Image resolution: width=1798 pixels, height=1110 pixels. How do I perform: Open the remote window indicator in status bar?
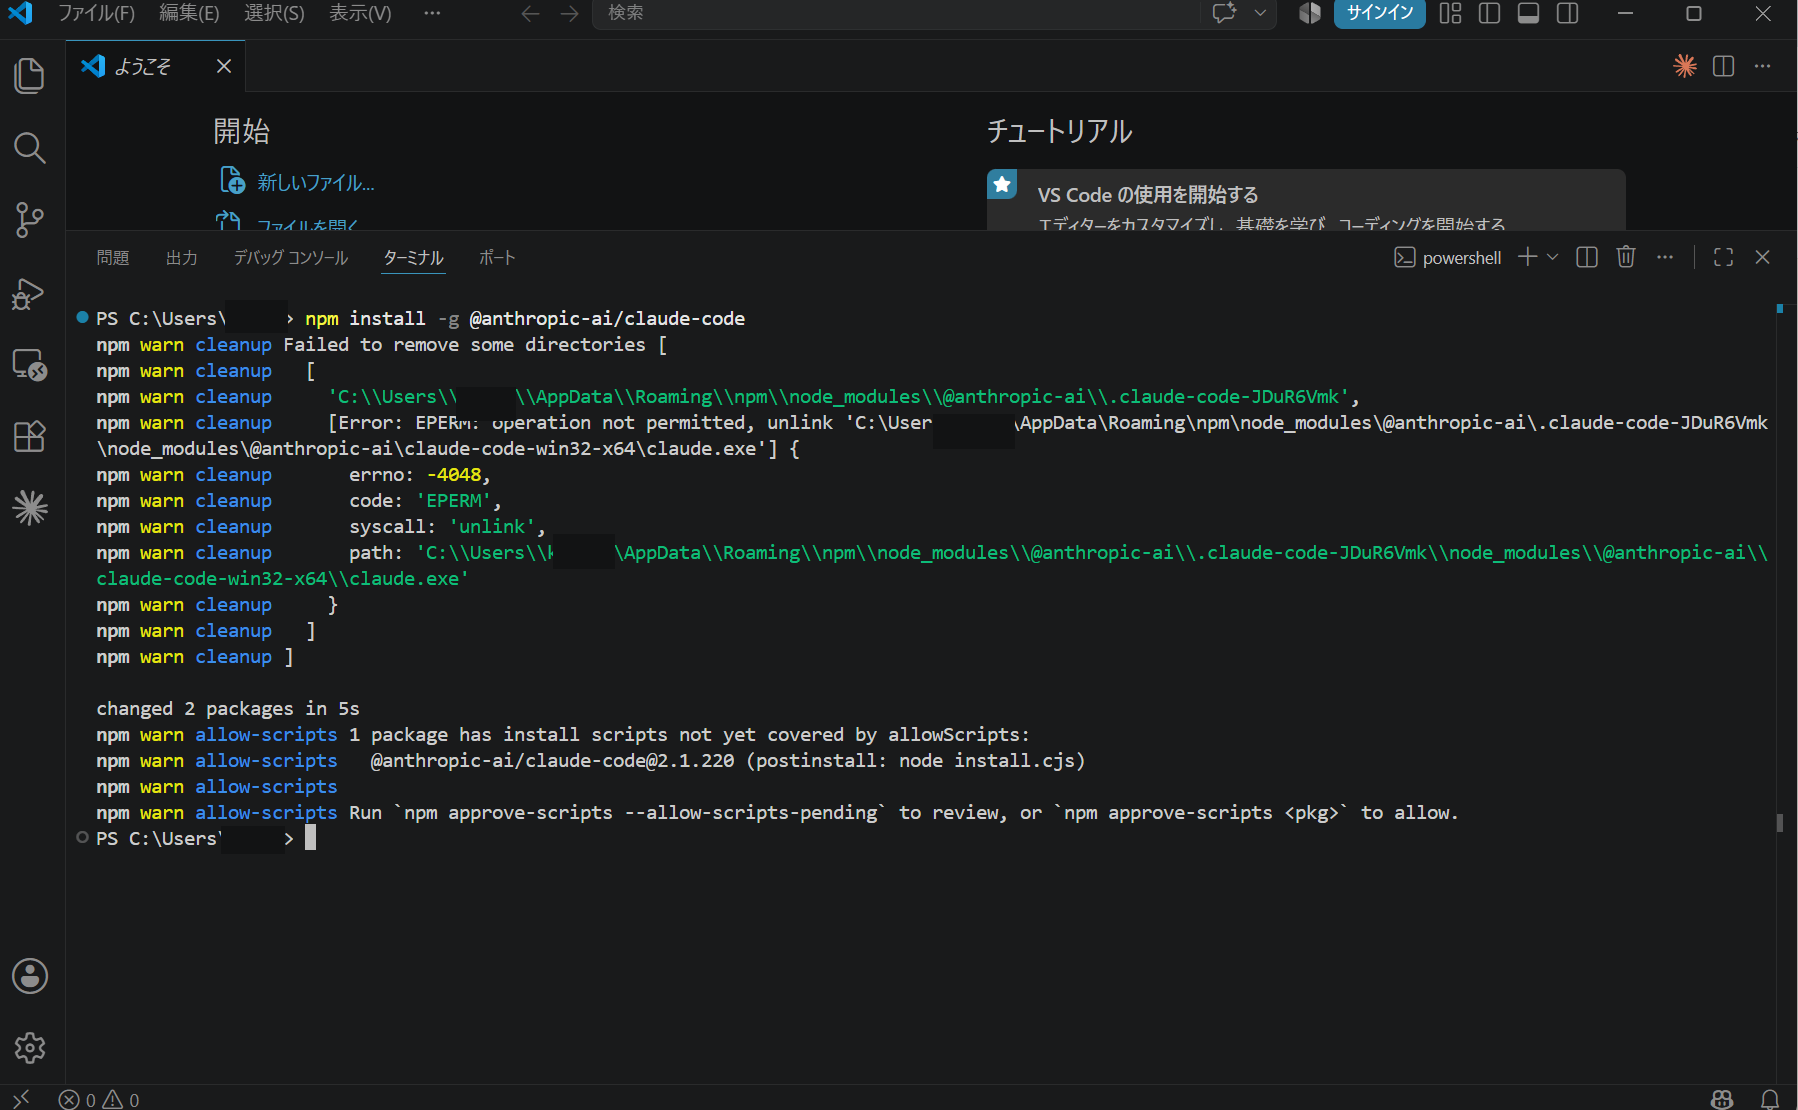pyautogui.click(x=21, y=1099)
